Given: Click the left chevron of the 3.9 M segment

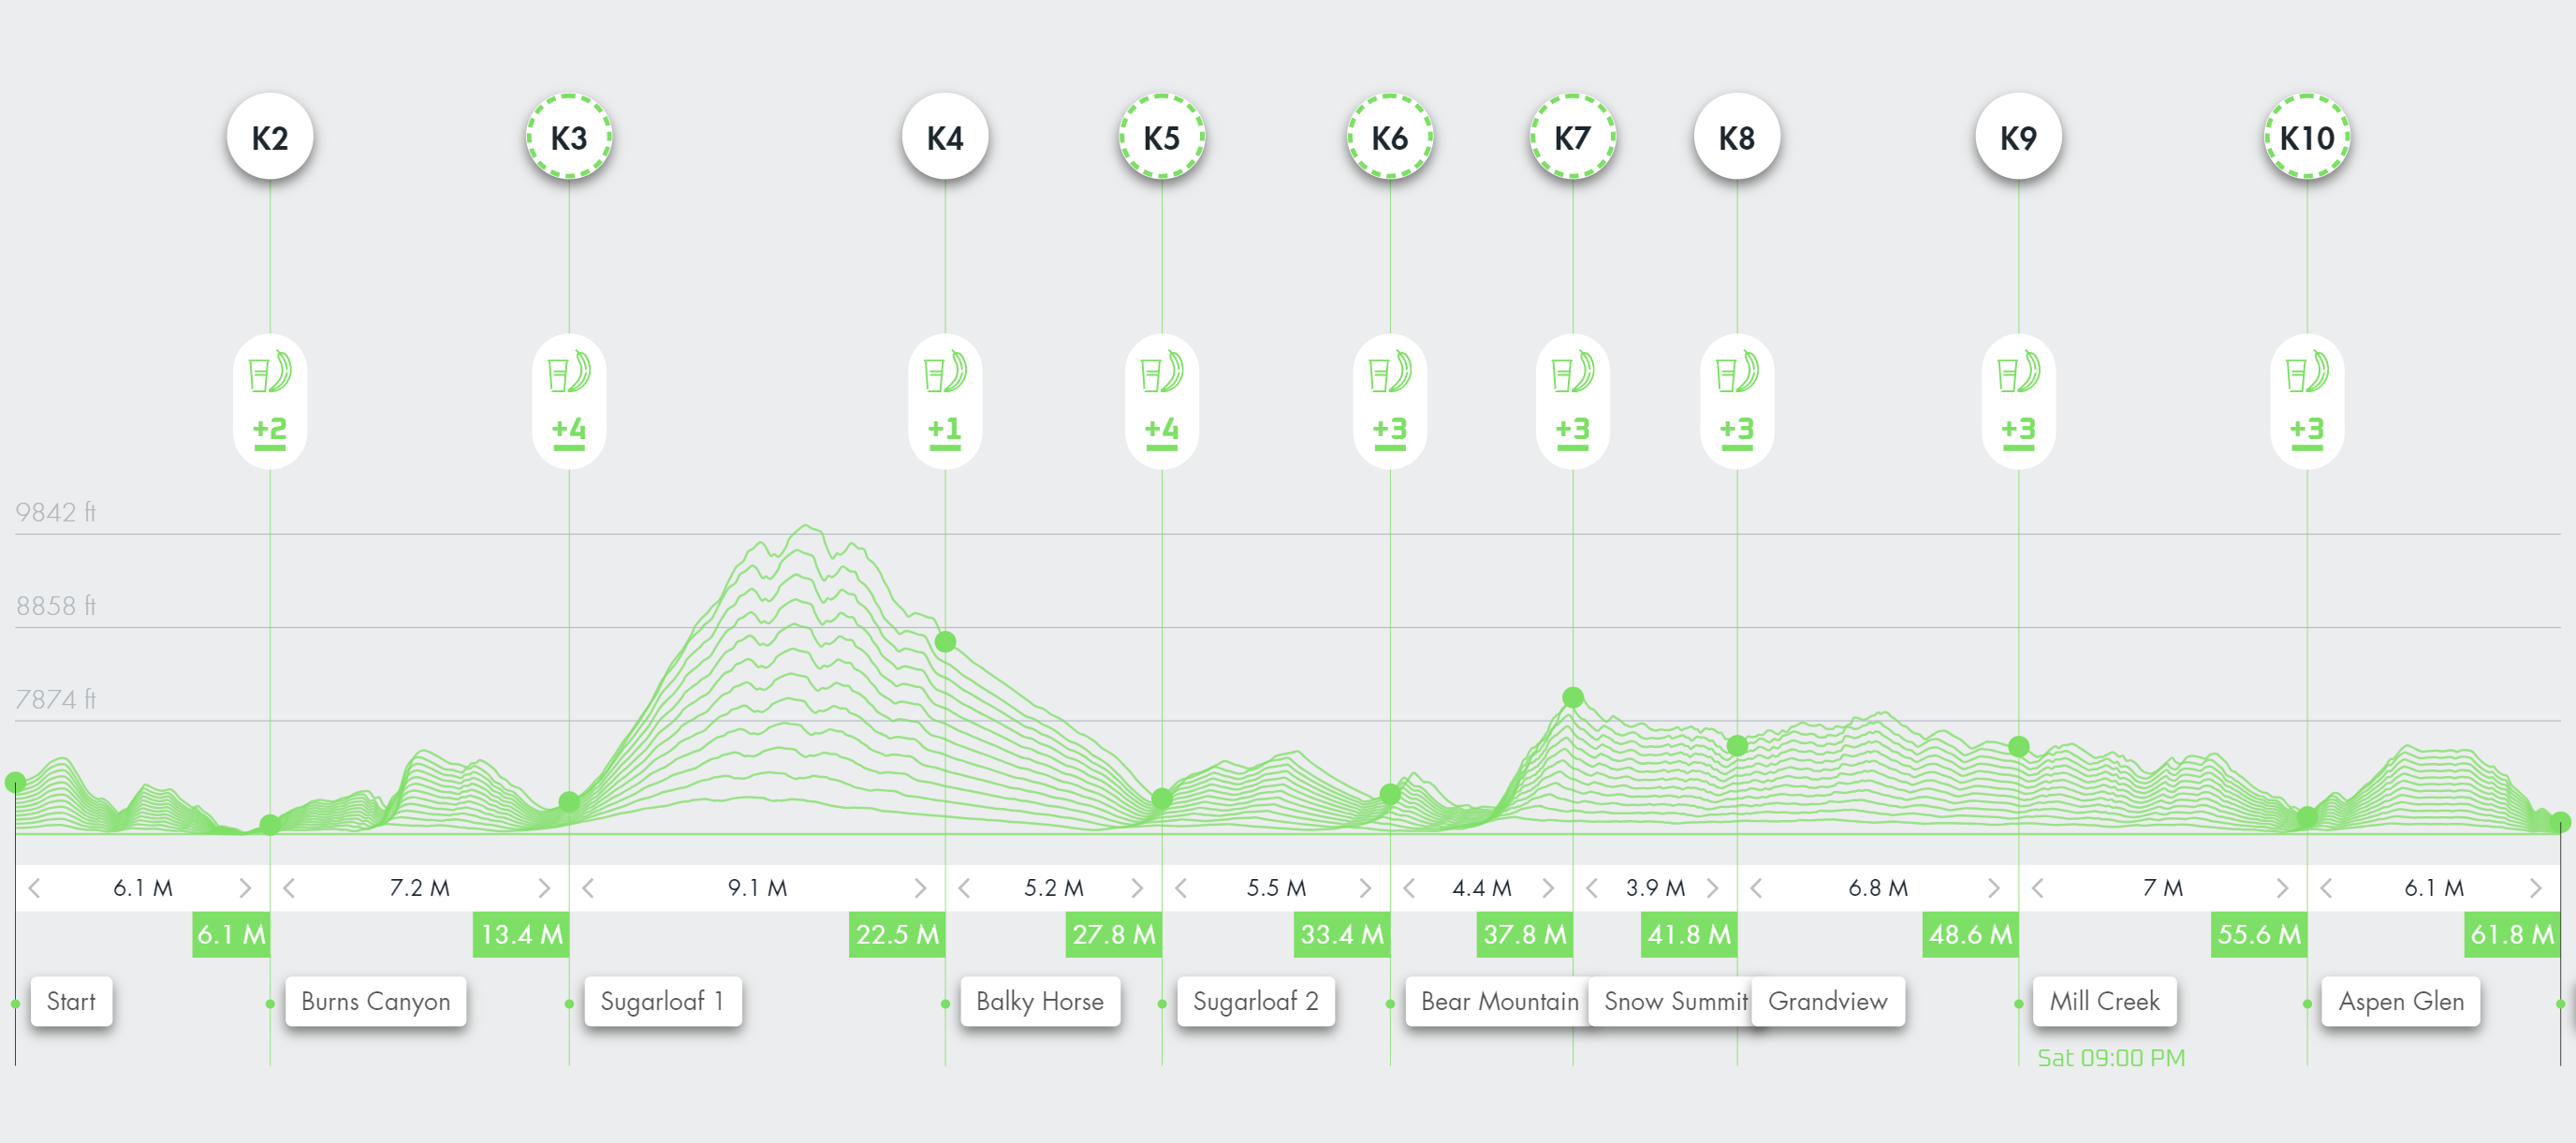Looking at the screenshot, I should click(x=1593, y=888).
